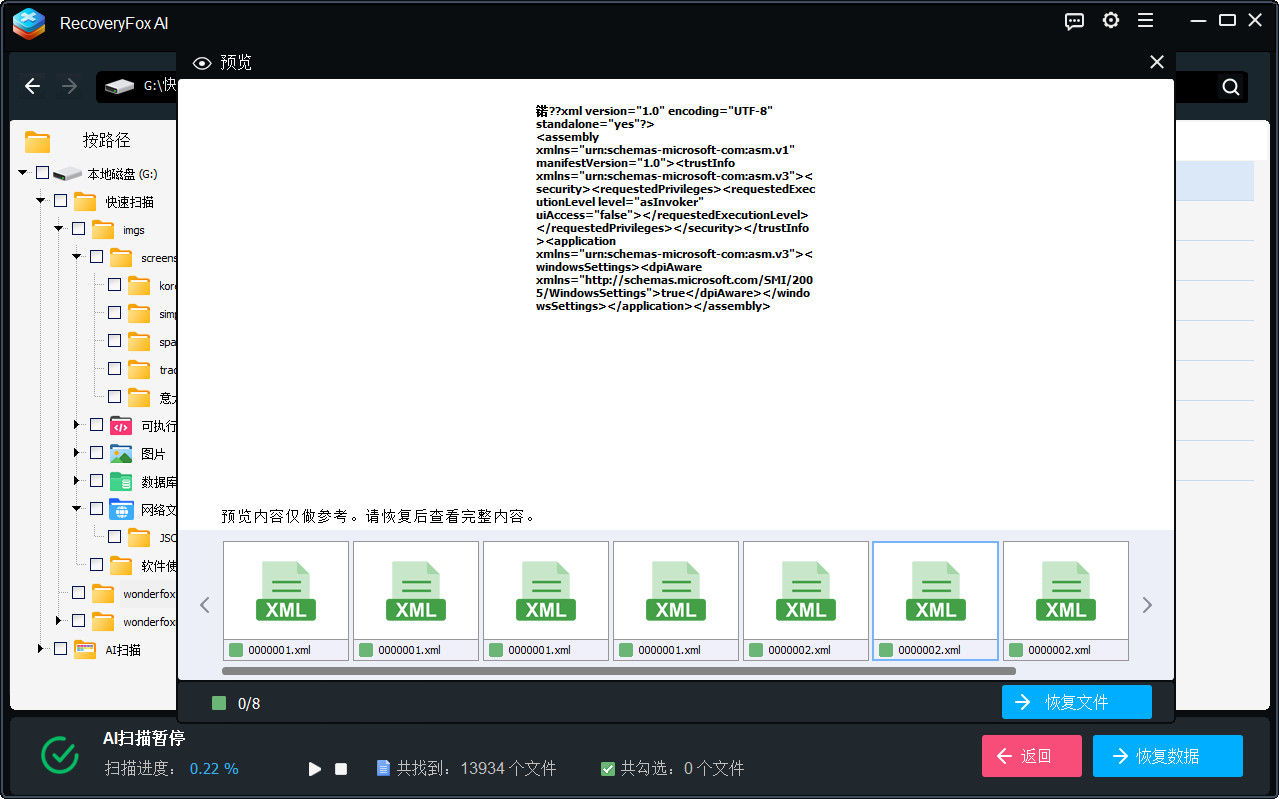This screenshot has height=799, width=1279.
Task: Resume scan with the play button
Action: [315, 769]
